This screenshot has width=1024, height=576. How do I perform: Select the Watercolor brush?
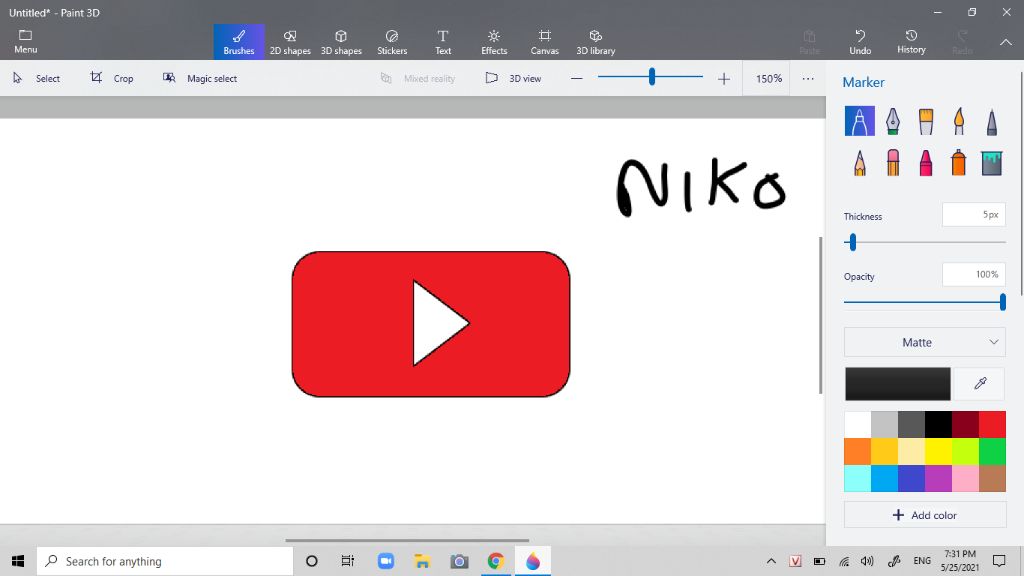click(x=959, y=121)
